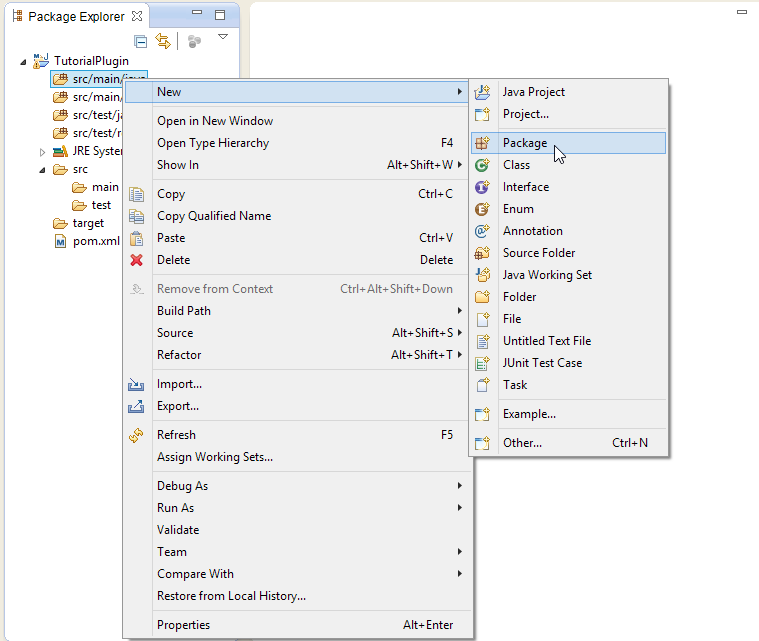The image size is (759, 641).
Task: Collapse the src folder tree node
Action: click(42, 170)
